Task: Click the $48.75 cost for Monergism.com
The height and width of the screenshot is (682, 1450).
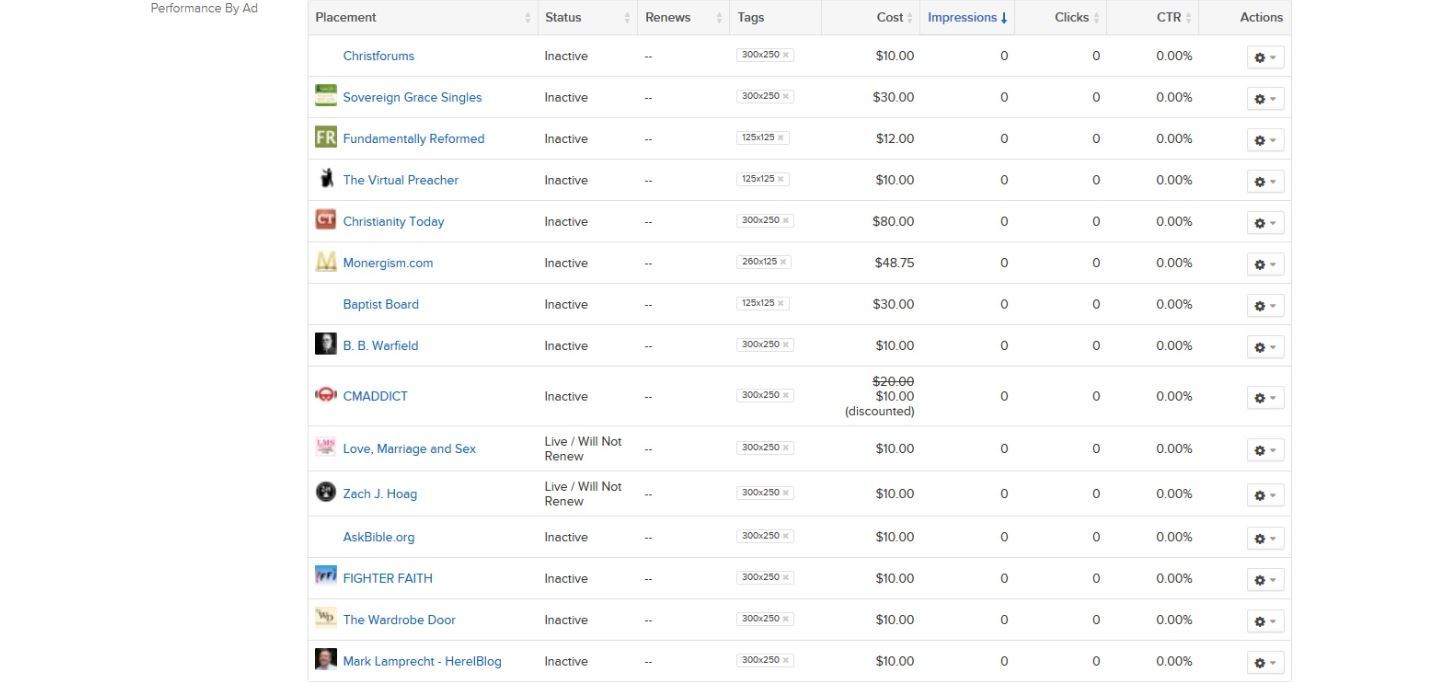Action: tap(894, 263)
